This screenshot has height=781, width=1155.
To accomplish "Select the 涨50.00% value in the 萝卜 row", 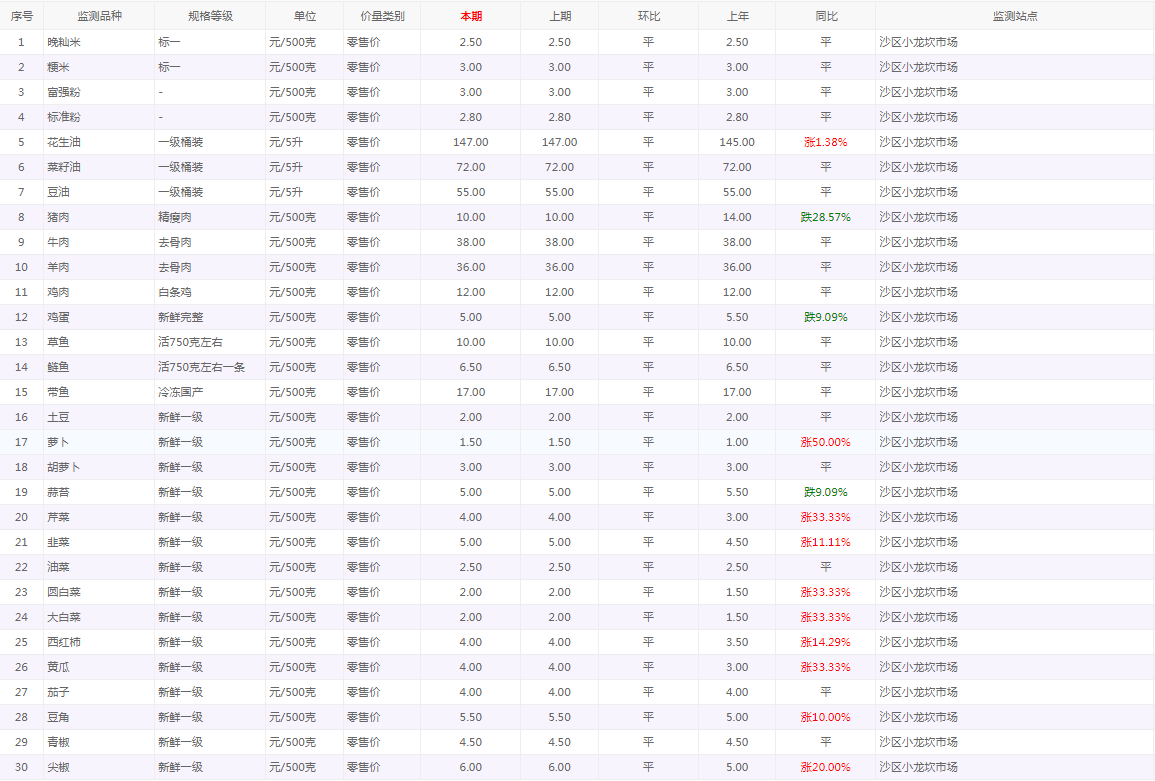I will click(825, 442).
